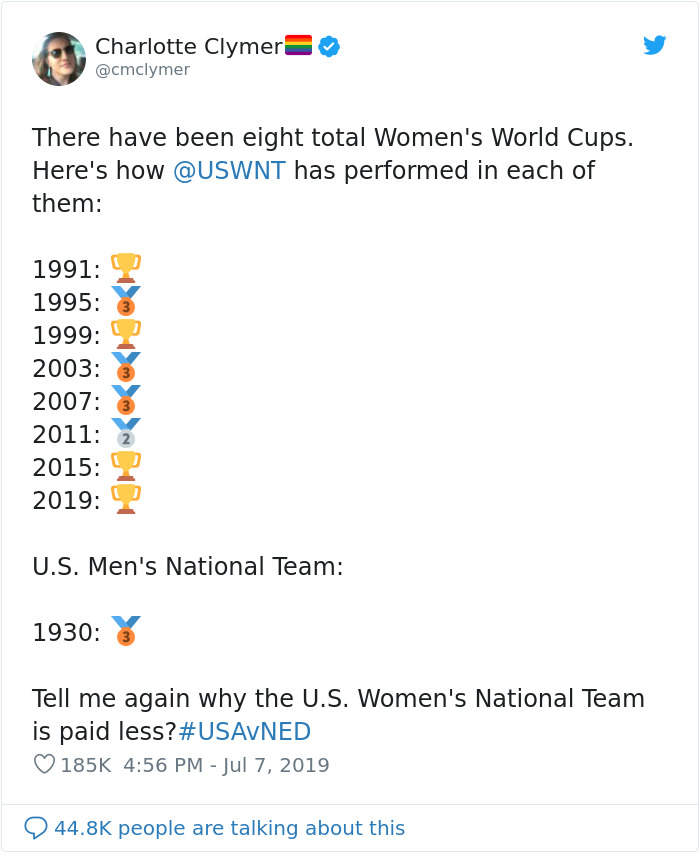The image size is (700, 853).
Task: Click the trophy emoji next to 2019
Action: tap(125, 497)
